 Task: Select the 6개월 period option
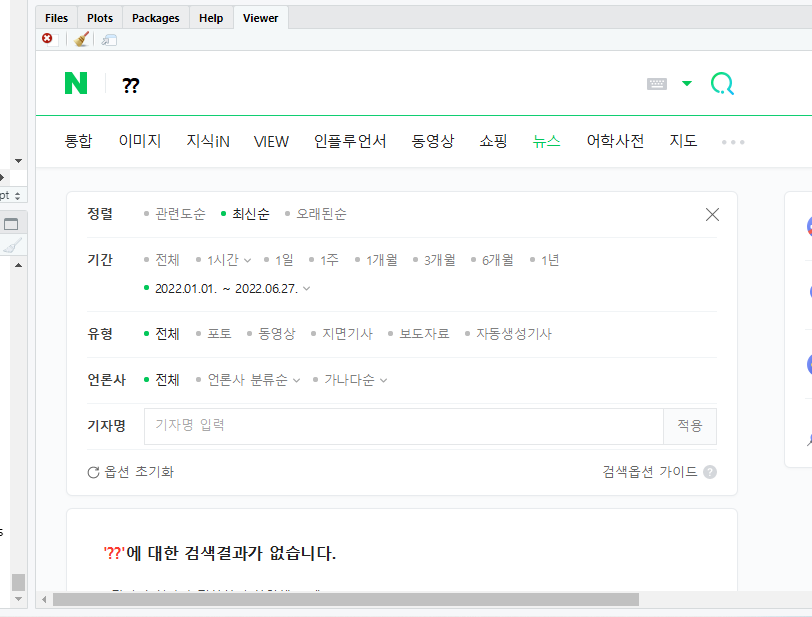click(x=498, y=260)
